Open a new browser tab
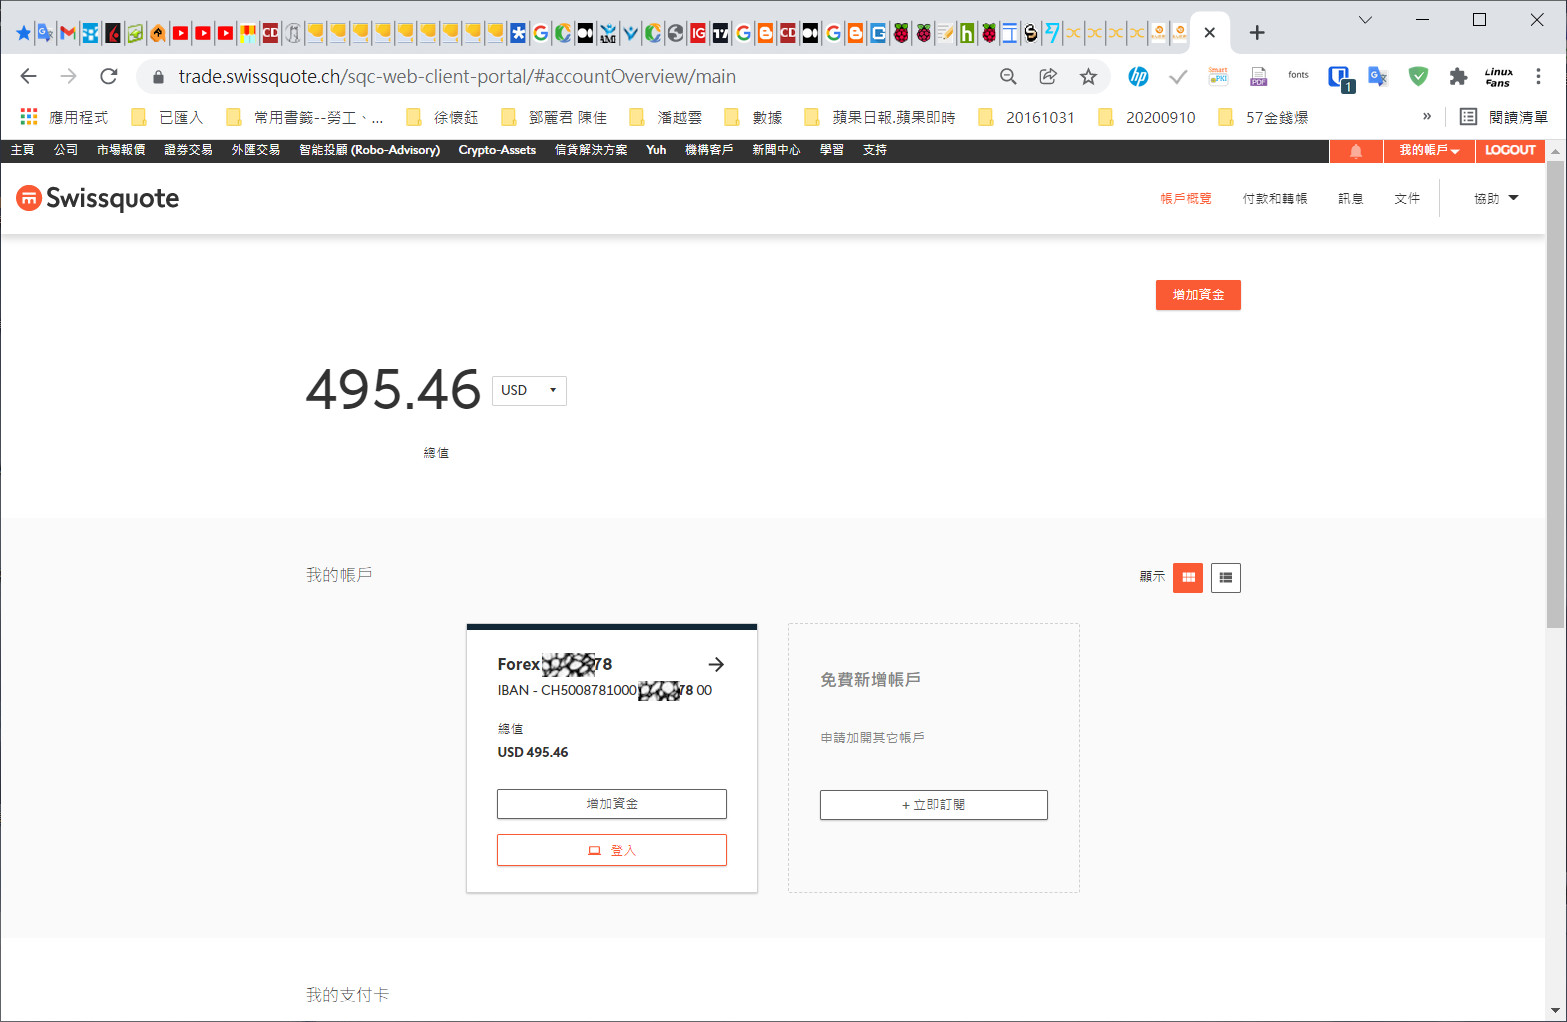Image resolution: width=1567 pixels, height=1022 pixels. [1257, 32]
